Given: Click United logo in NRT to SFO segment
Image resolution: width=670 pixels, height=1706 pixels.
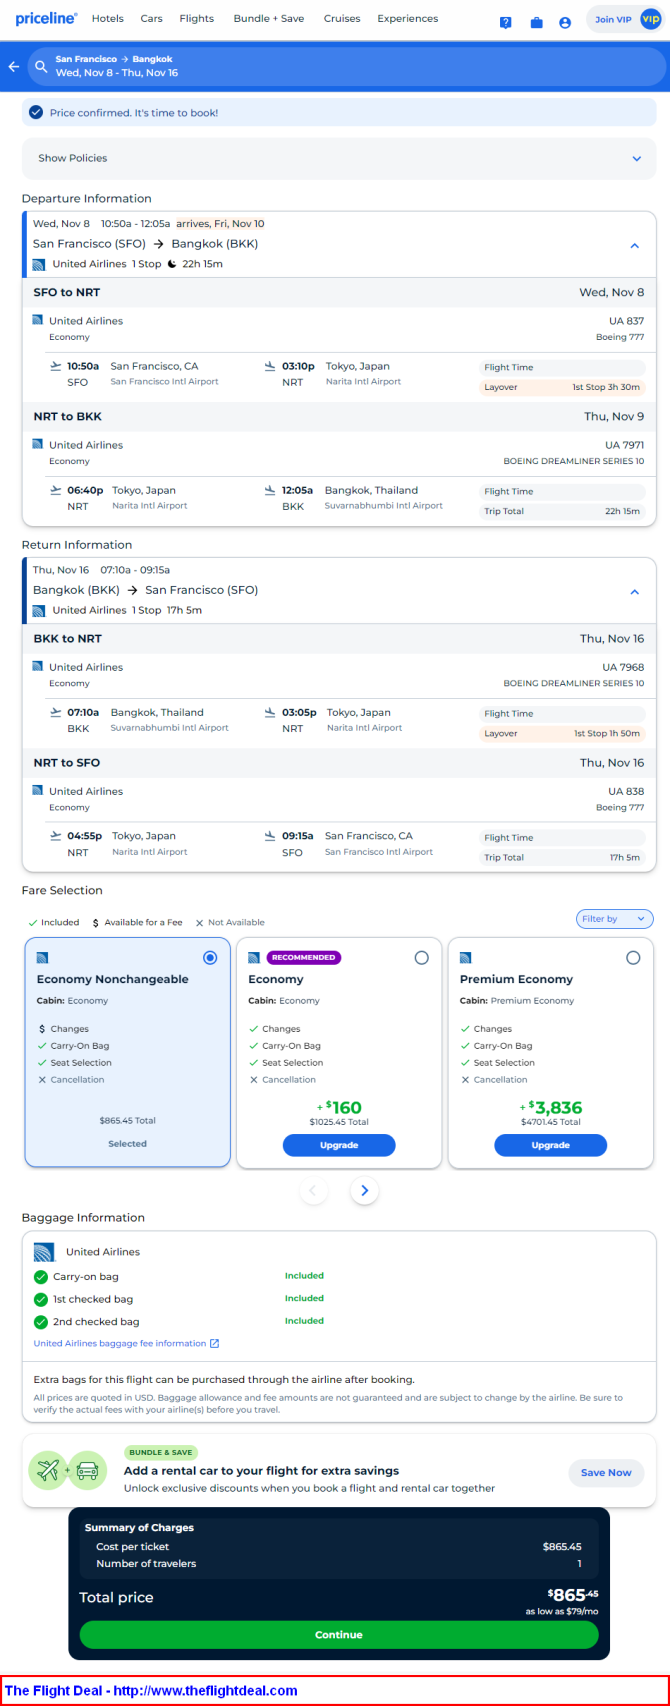Looking at the screenshot, I should click(x=38, y=790).
